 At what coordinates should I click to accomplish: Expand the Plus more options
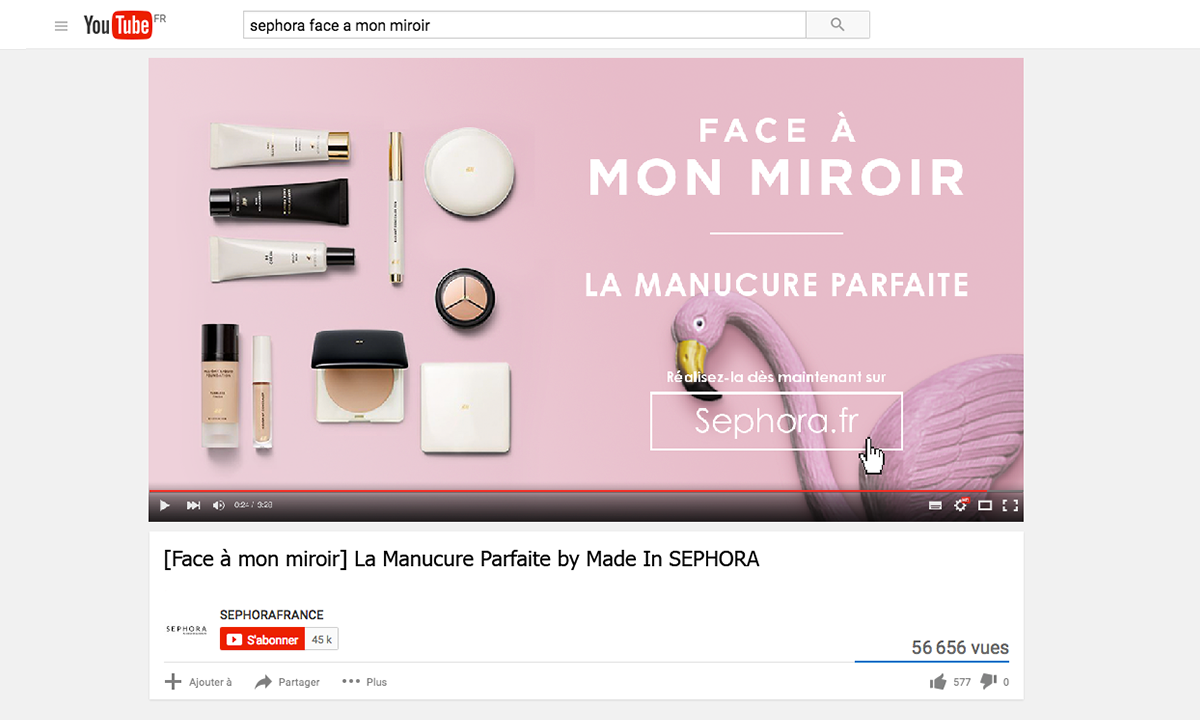point(364,682)
